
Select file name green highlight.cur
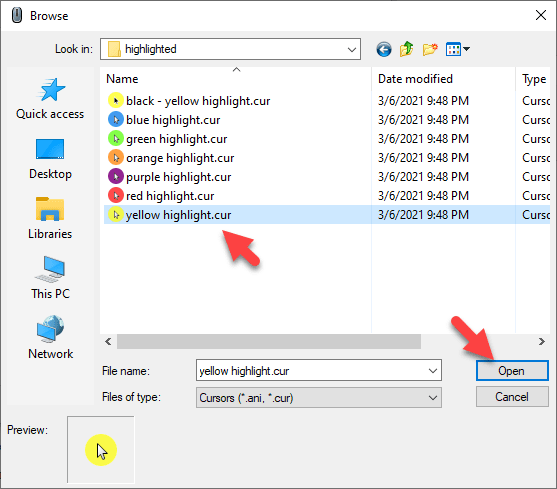click(x=177, y=139)
